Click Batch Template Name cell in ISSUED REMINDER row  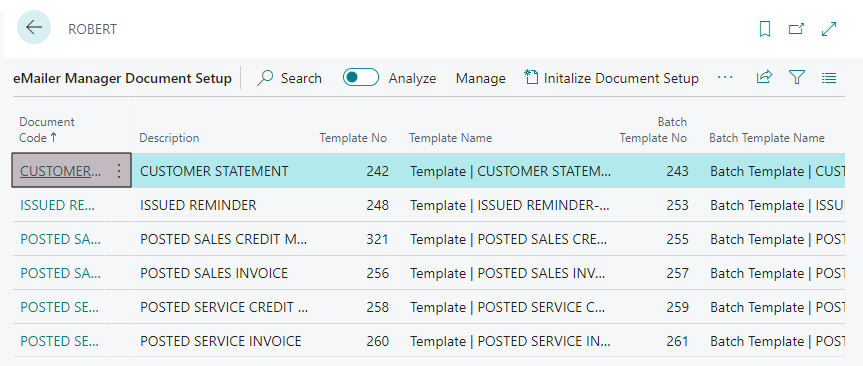tap(777, 205)
